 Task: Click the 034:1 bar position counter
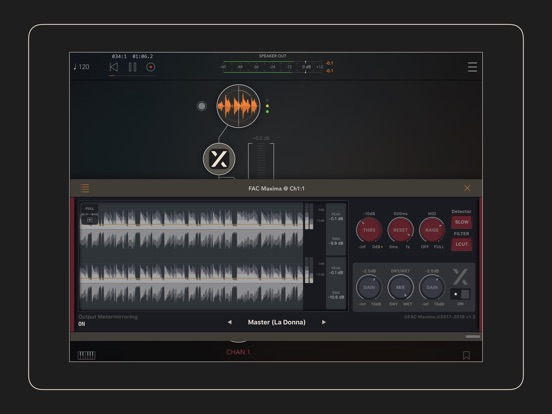click(119, 56)
